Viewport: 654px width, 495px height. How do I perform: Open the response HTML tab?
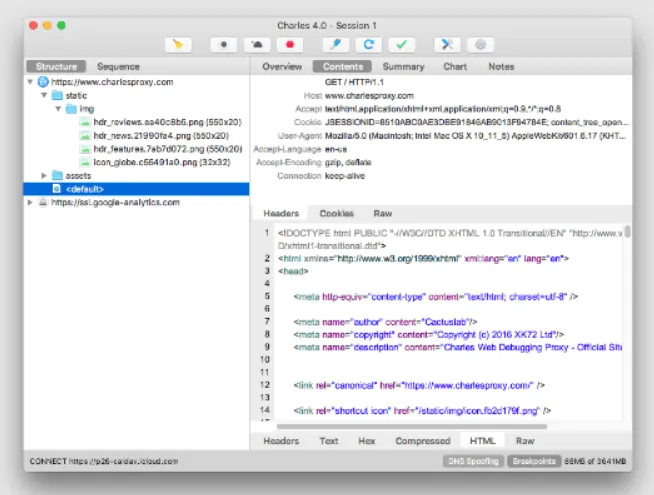click(483, 441)
